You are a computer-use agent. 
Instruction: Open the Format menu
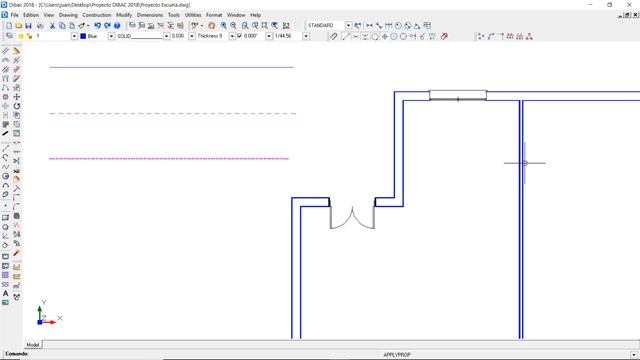tap(214, 15)
